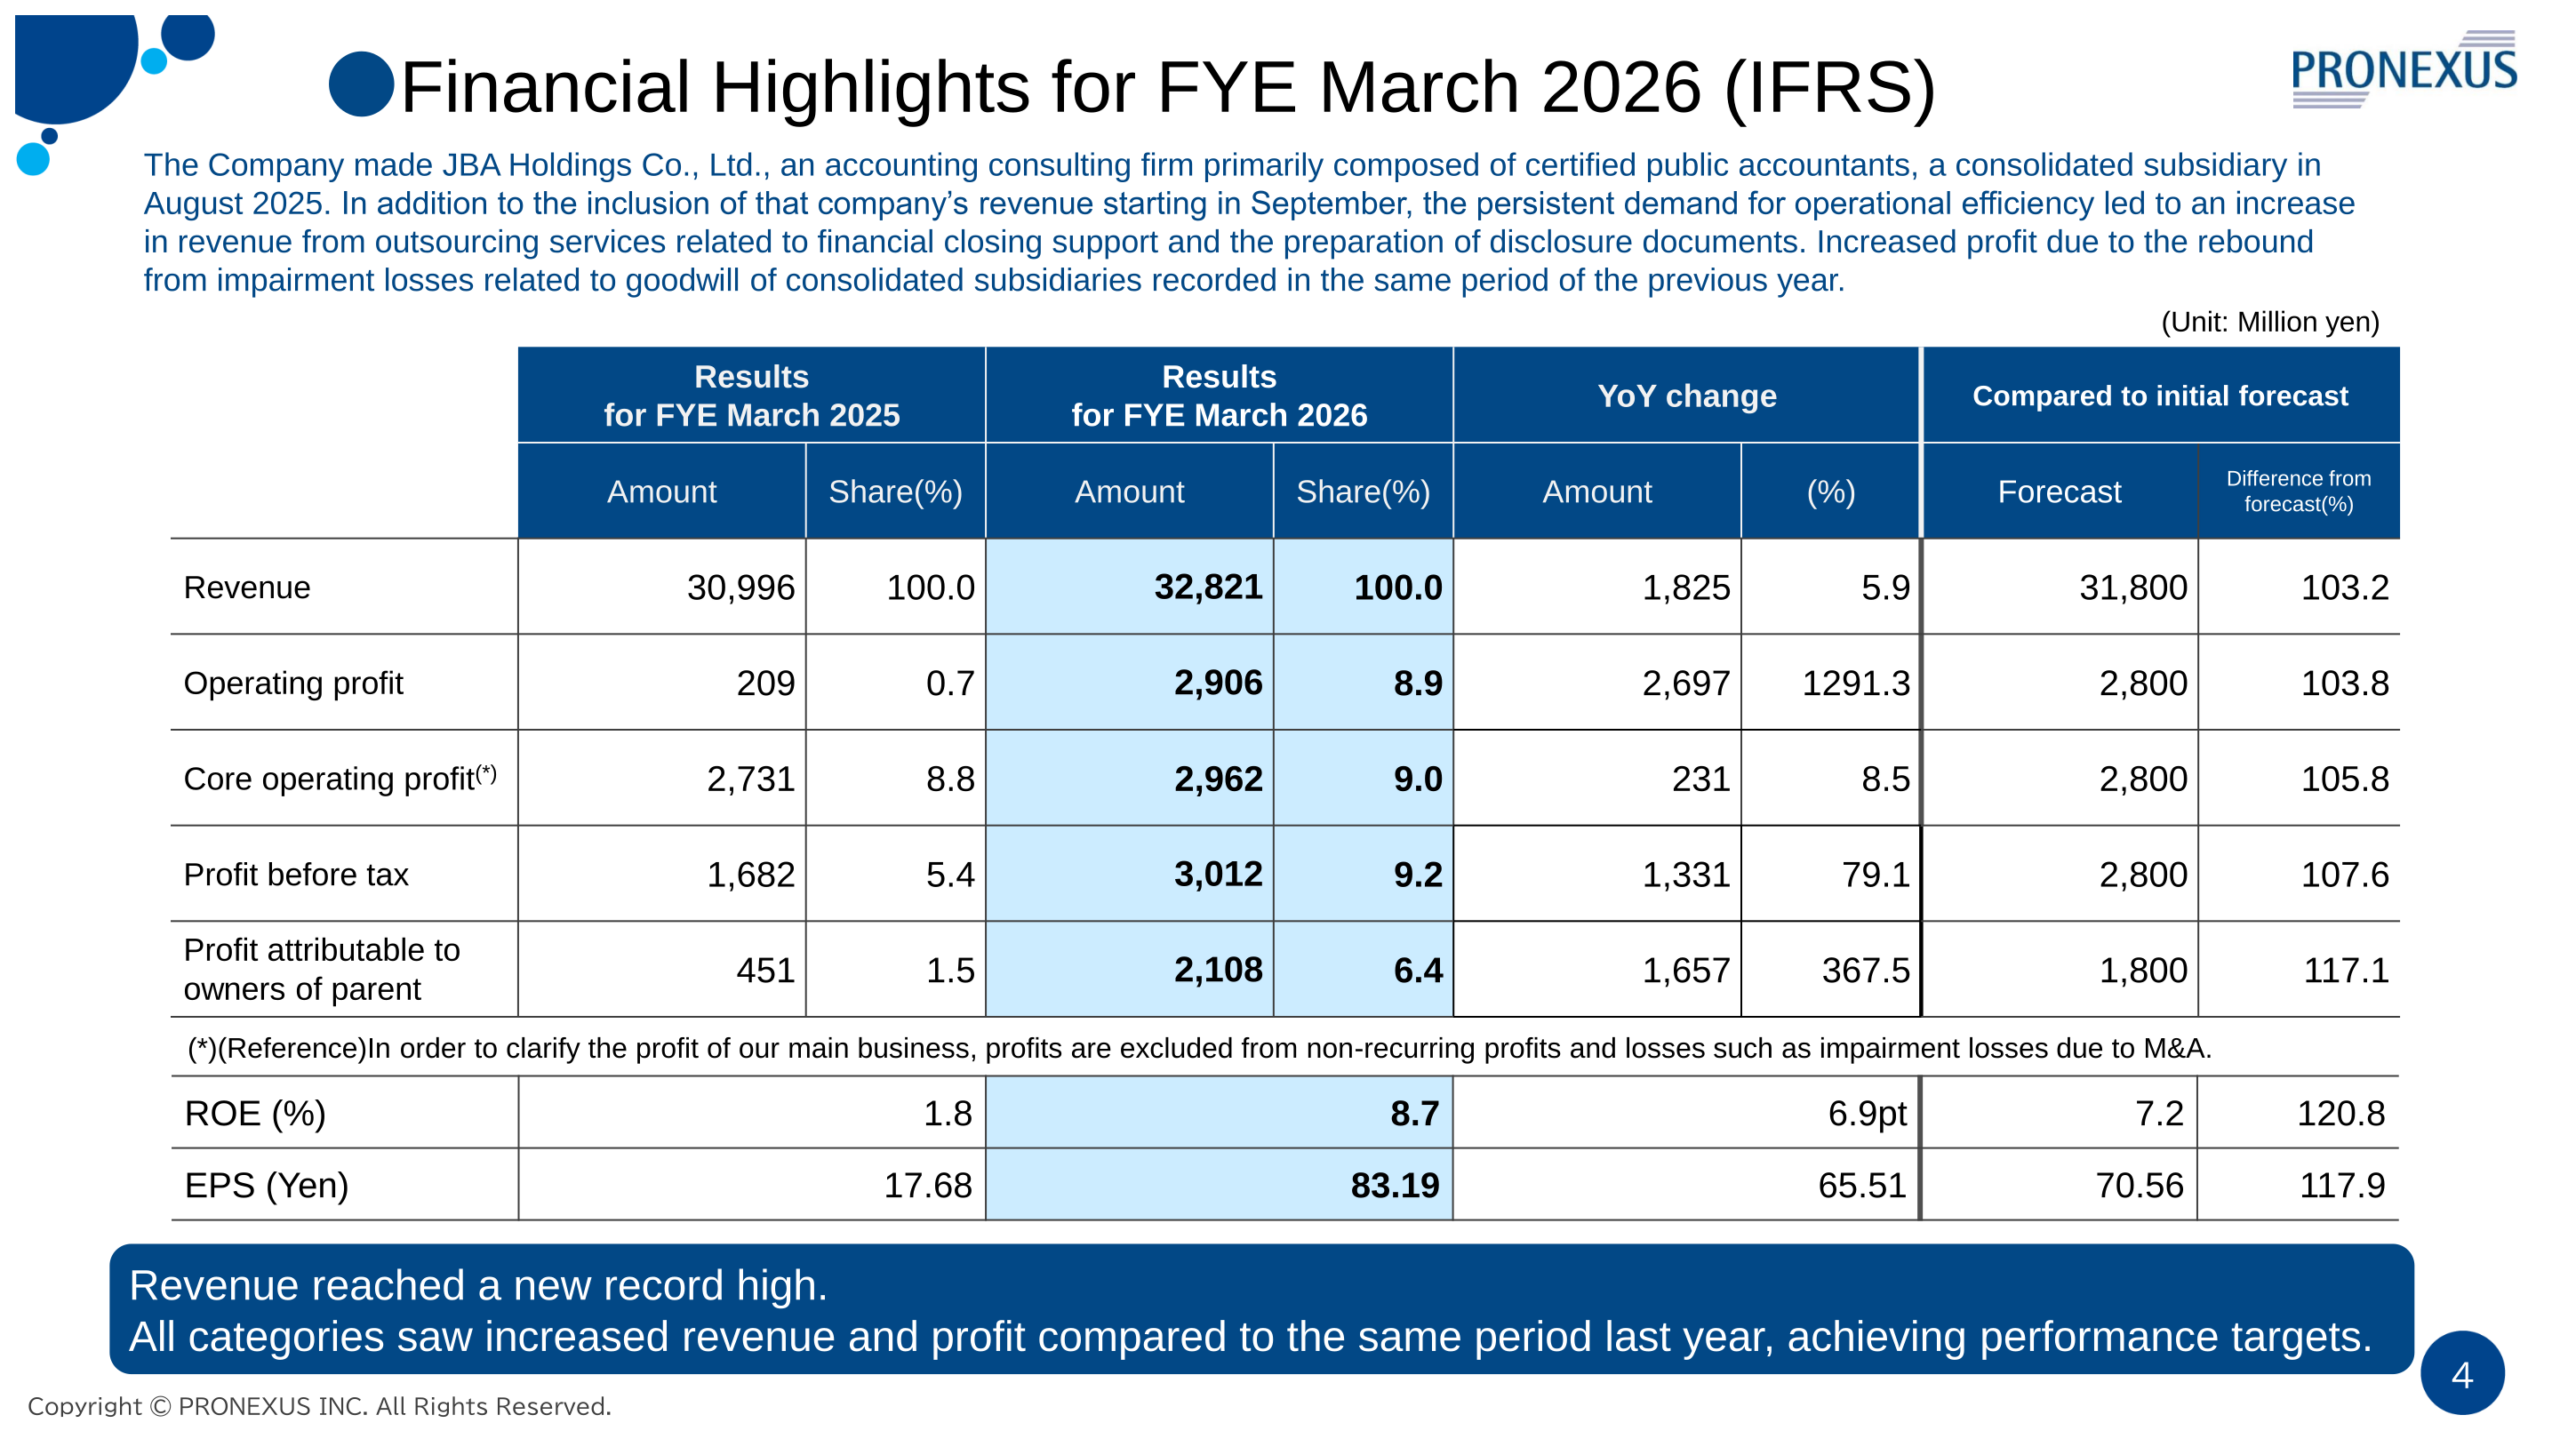Viewport: 2560px width, 1439px height.
Task: Click the 'Results for FYE March 2026' header
Action: point(1218,395)
